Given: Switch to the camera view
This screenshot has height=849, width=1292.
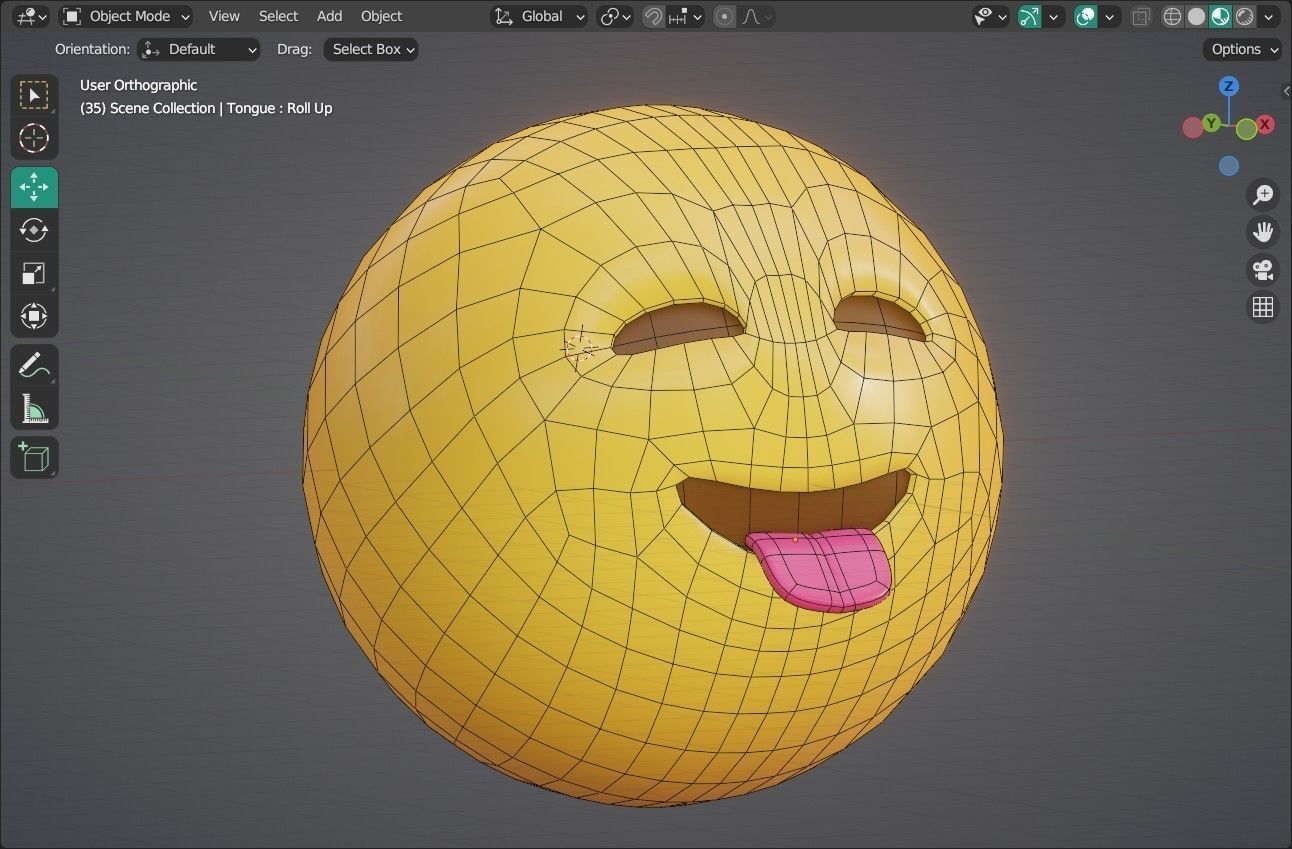Looking at the screenshot, I should pos(1262,270).
